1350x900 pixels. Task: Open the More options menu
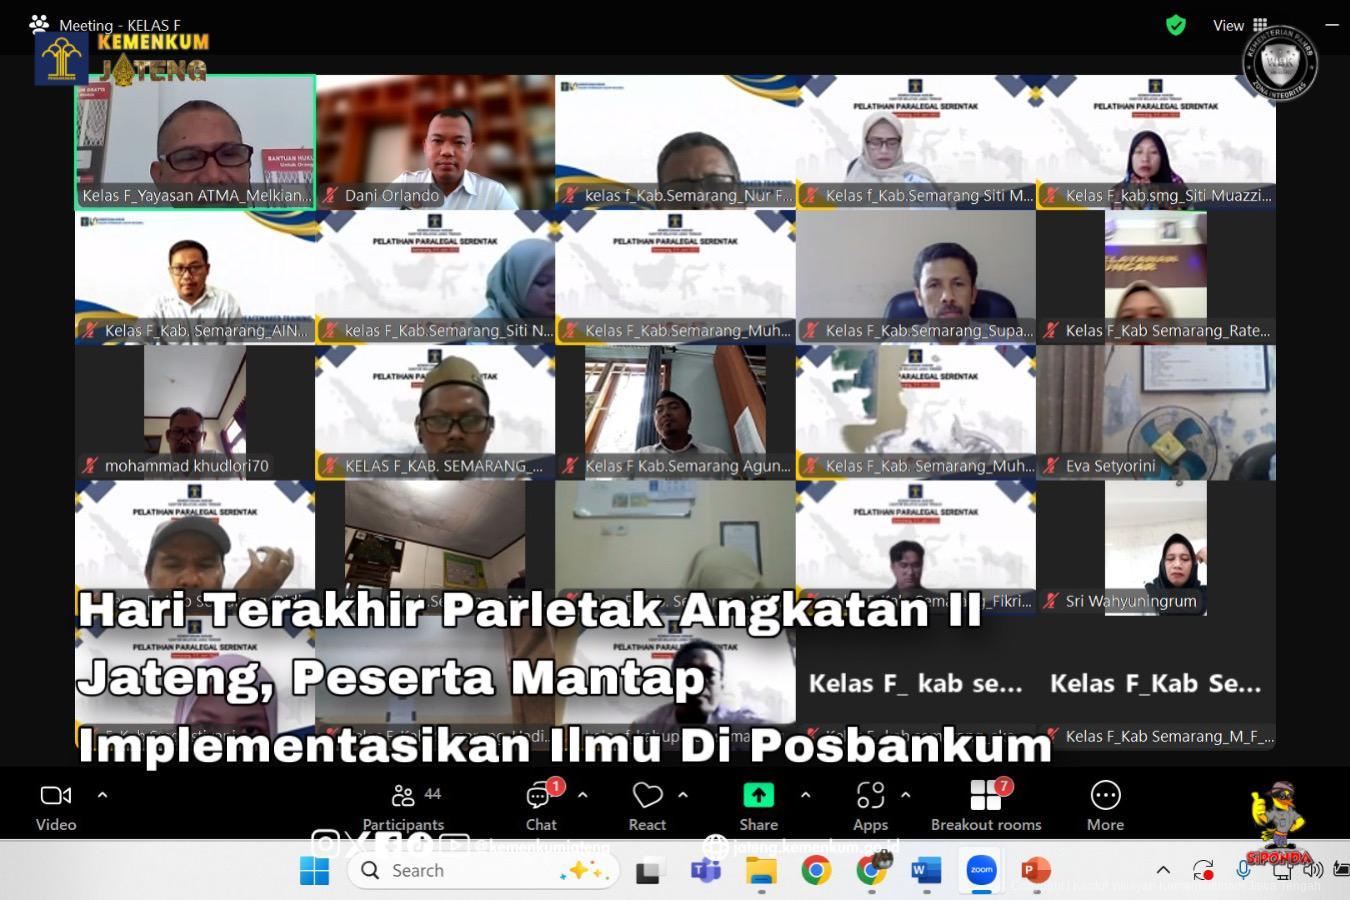(1105, 806)
